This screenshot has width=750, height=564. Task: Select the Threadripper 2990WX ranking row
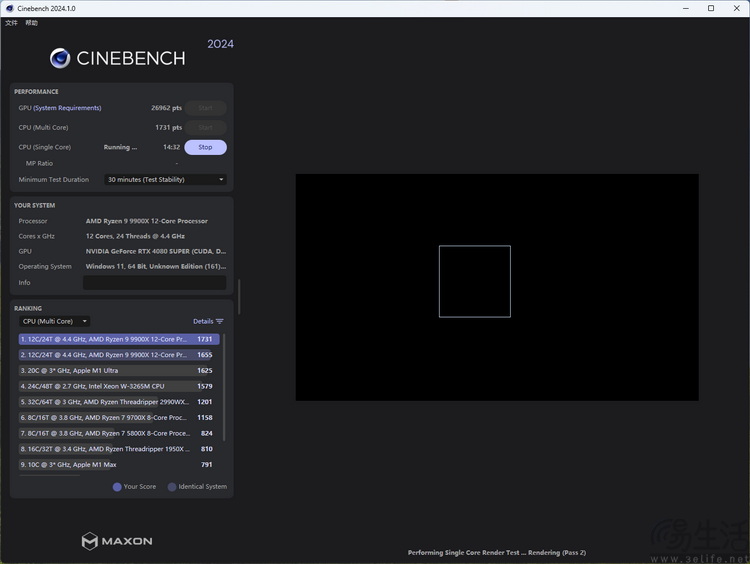point(119,402)
